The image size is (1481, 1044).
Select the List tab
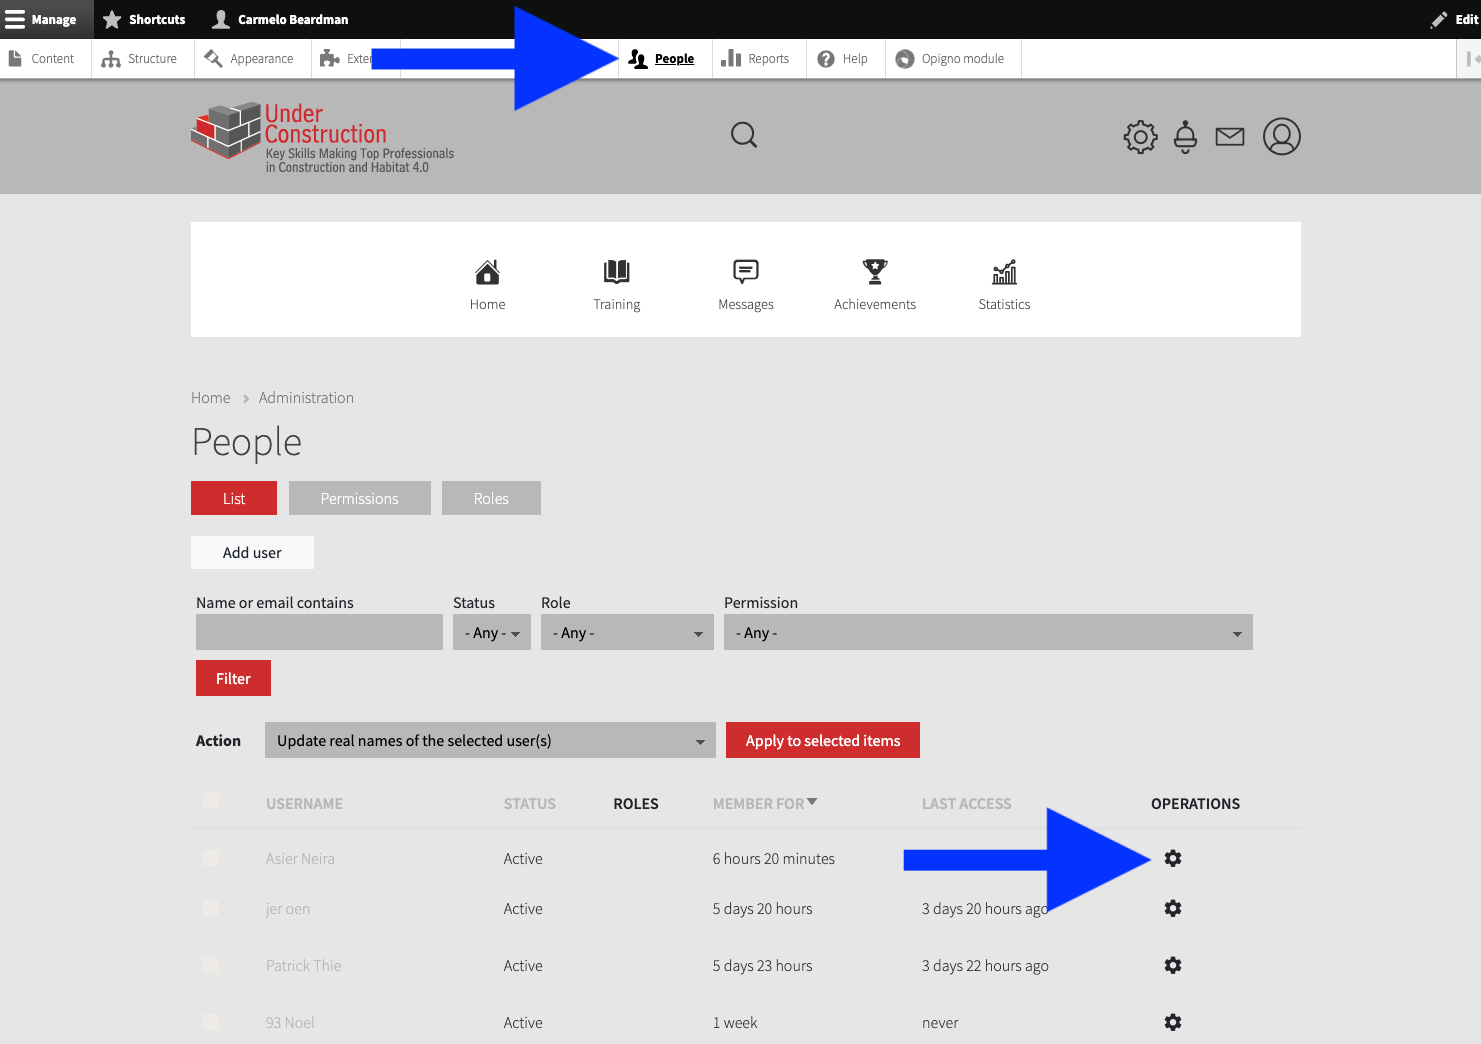pos(234,498)
